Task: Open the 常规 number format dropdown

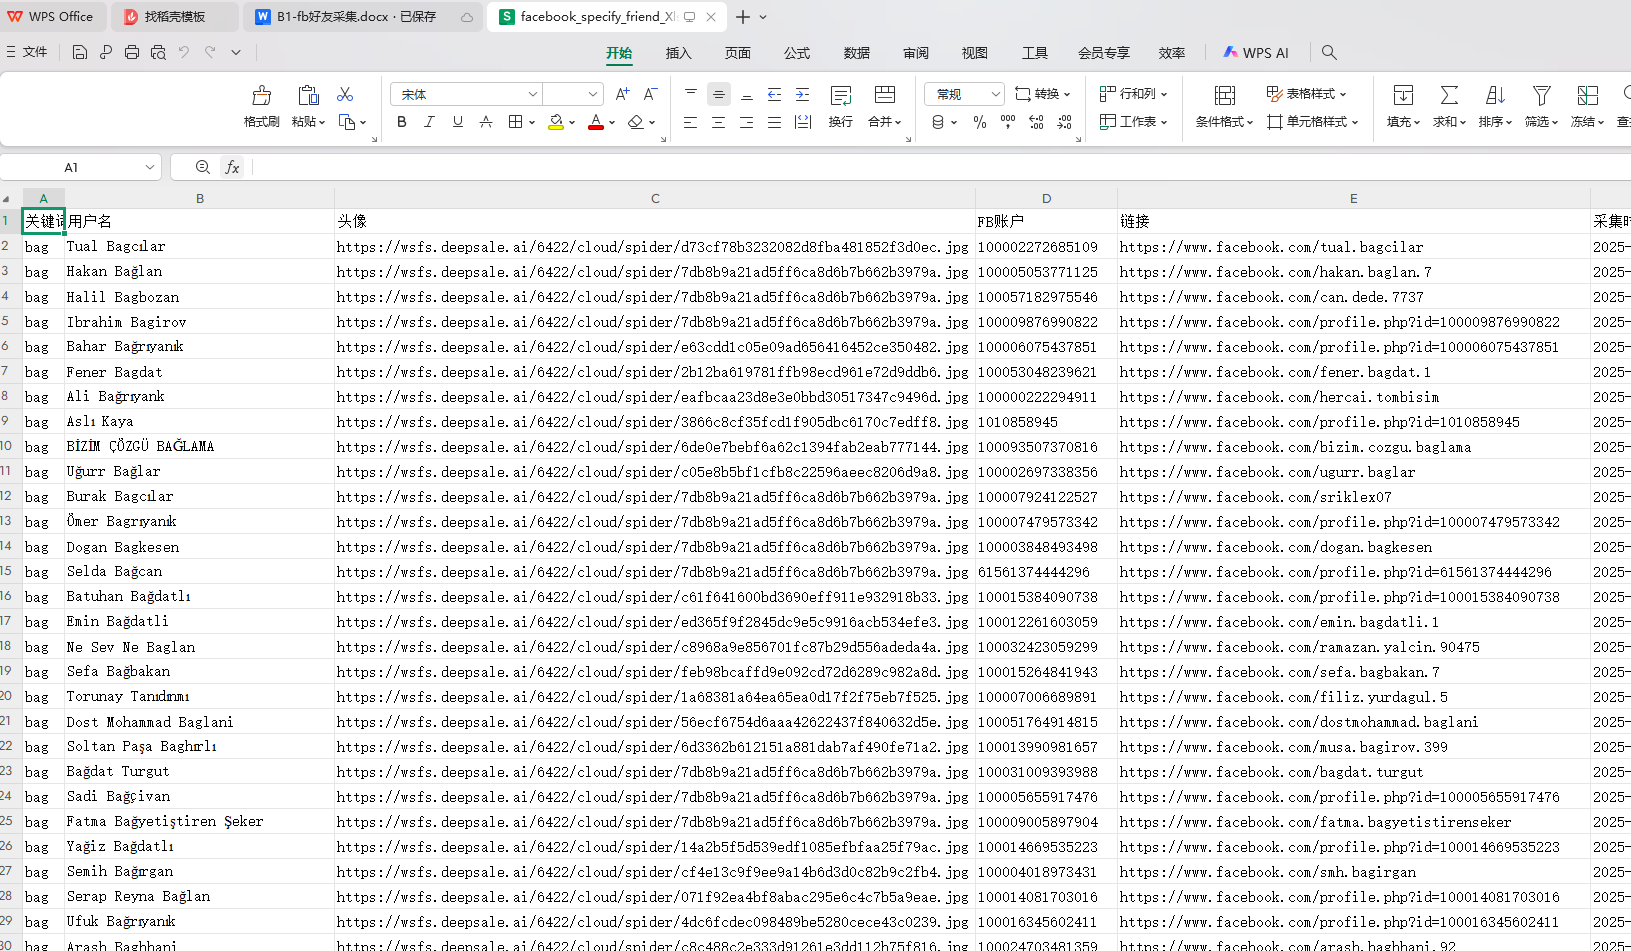Action: click(x=995, y=94)
